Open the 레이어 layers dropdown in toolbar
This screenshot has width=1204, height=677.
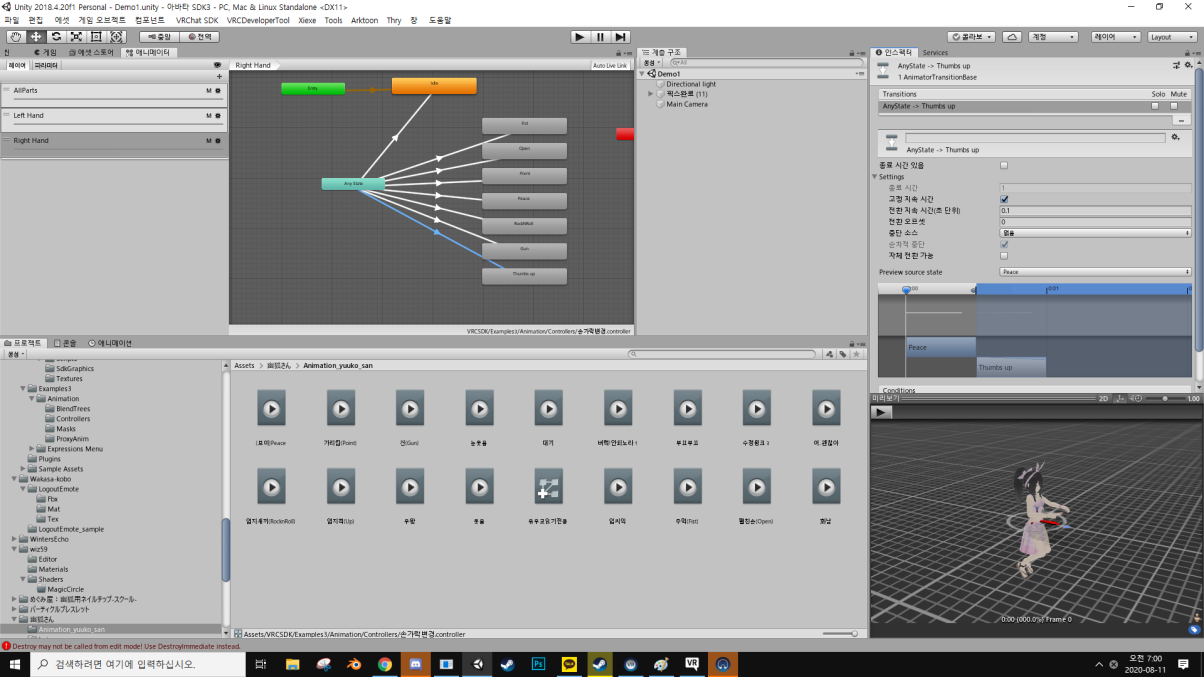tap(1115, 37)
